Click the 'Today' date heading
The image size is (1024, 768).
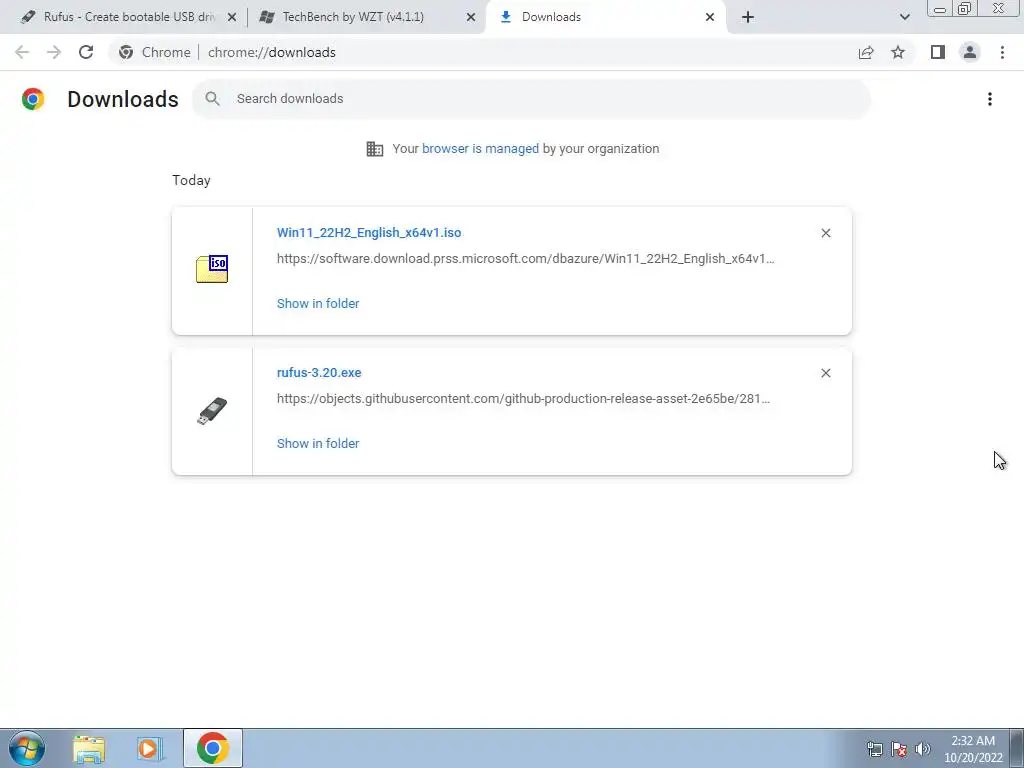coord(191,180)
